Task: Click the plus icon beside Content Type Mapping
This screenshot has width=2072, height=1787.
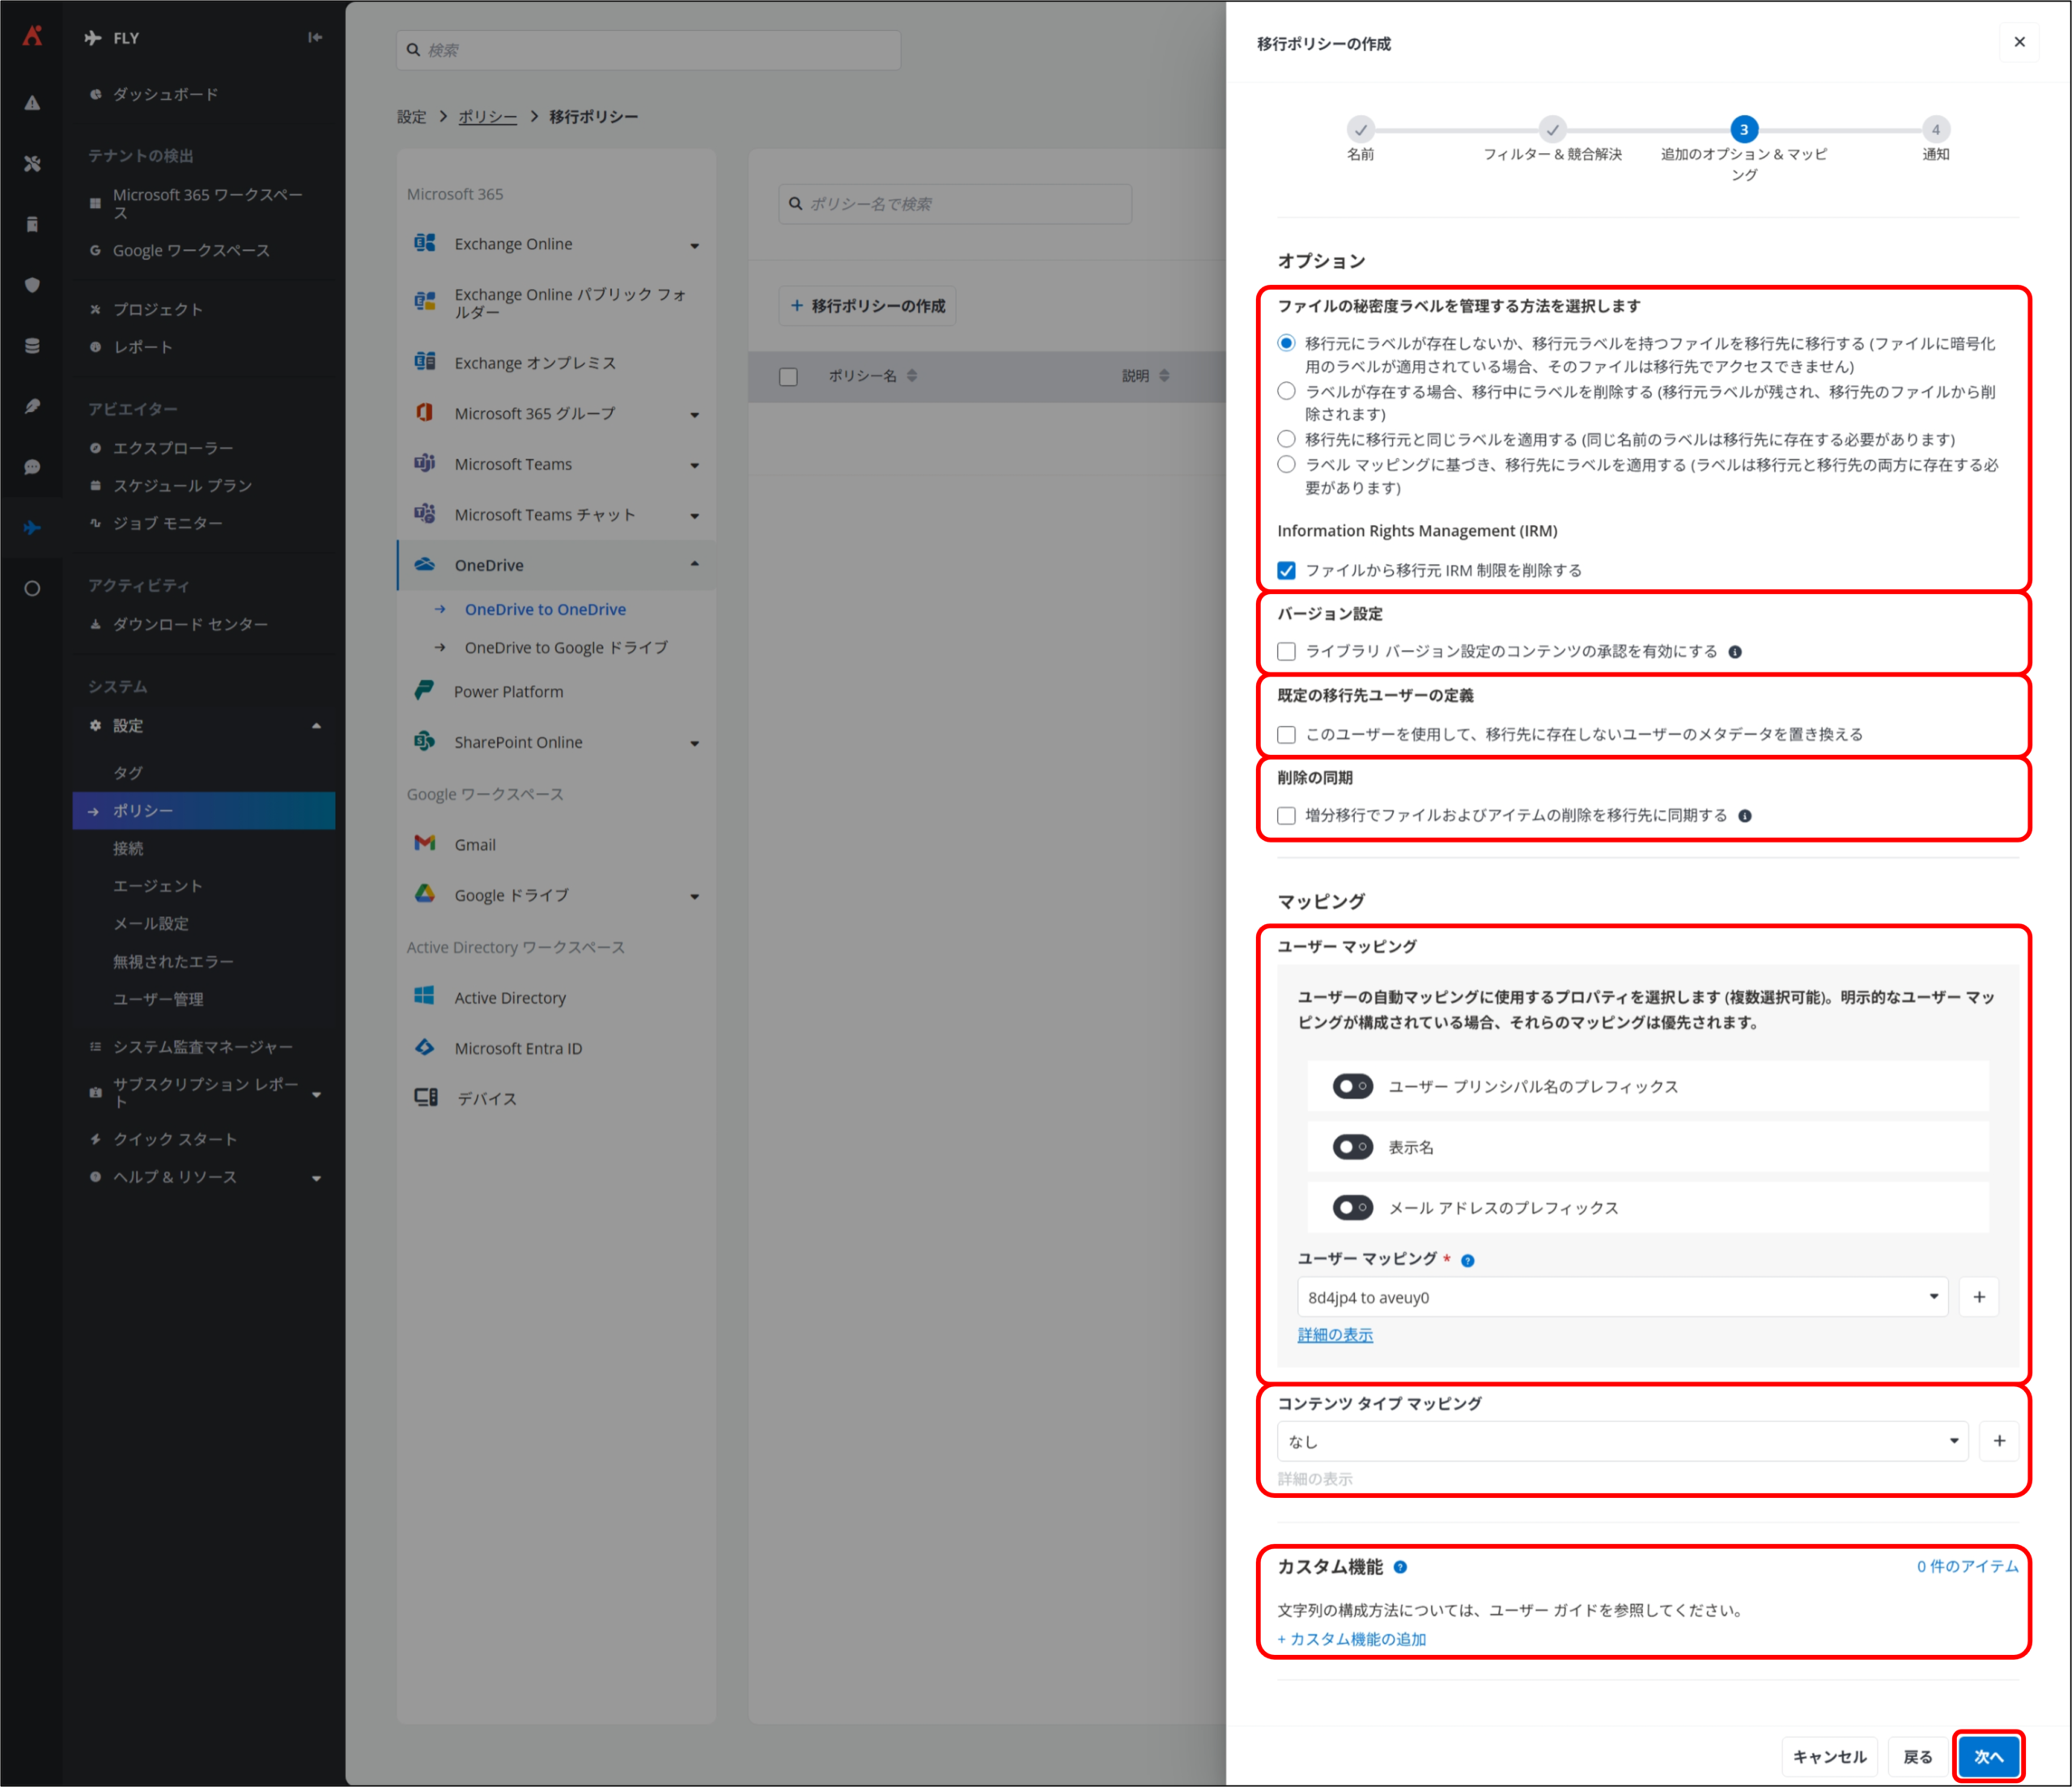Action: click(1998, 1441)
